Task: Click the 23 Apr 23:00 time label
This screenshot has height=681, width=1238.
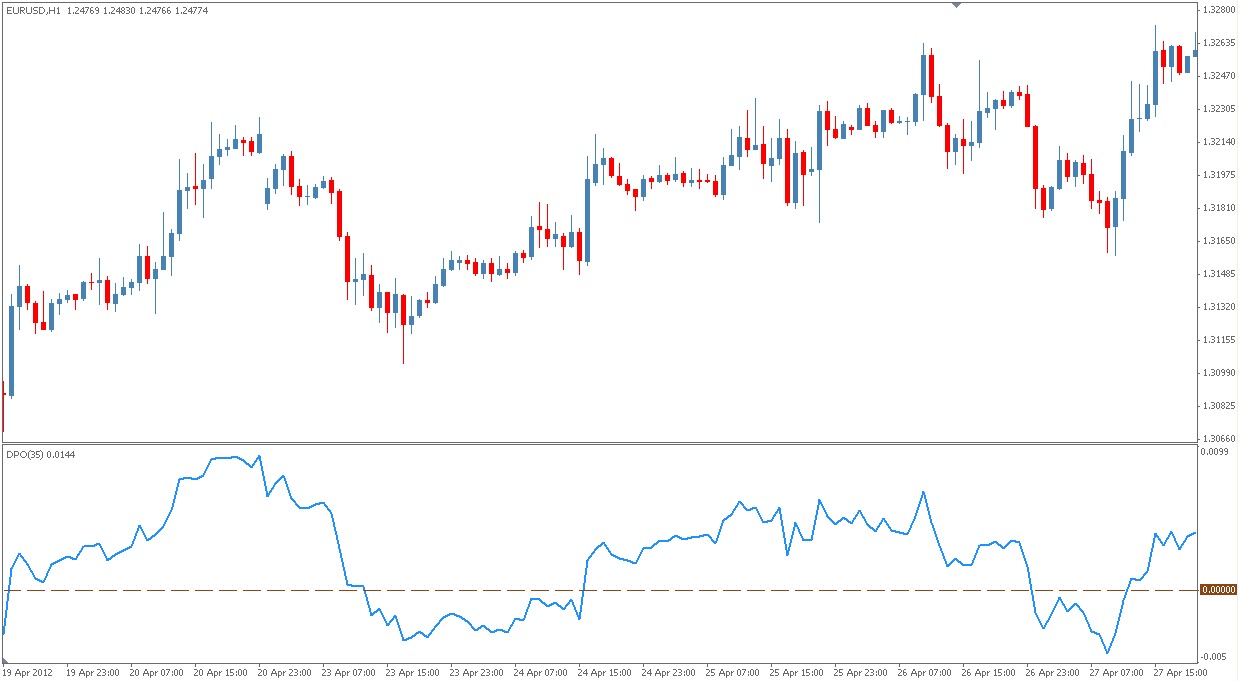Action: [476, 673]
